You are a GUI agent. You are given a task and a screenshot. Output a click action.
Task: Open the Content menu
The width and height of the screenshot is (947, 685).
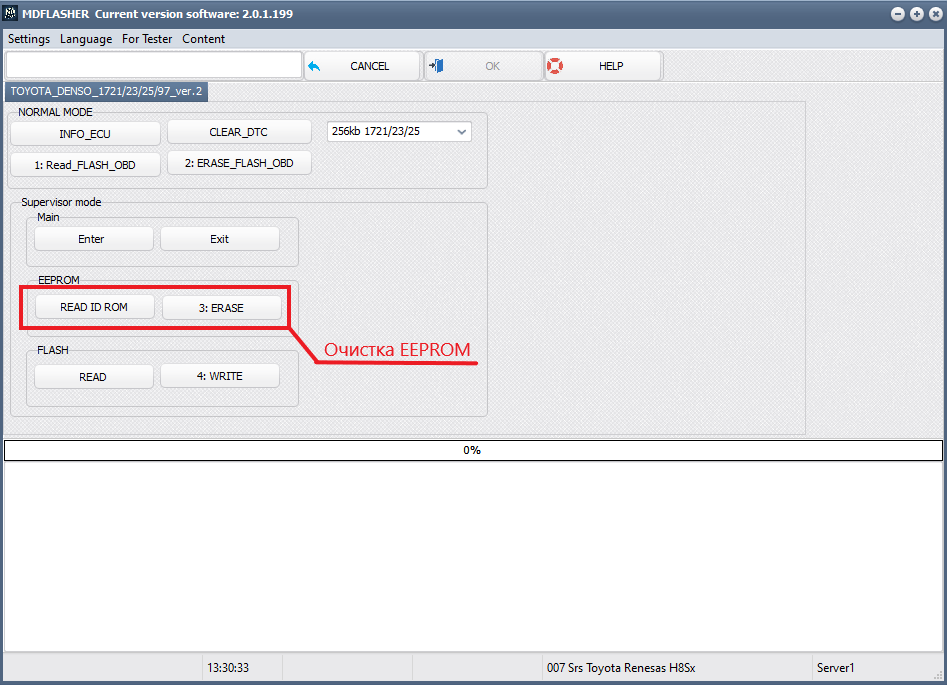coord(203,39)
